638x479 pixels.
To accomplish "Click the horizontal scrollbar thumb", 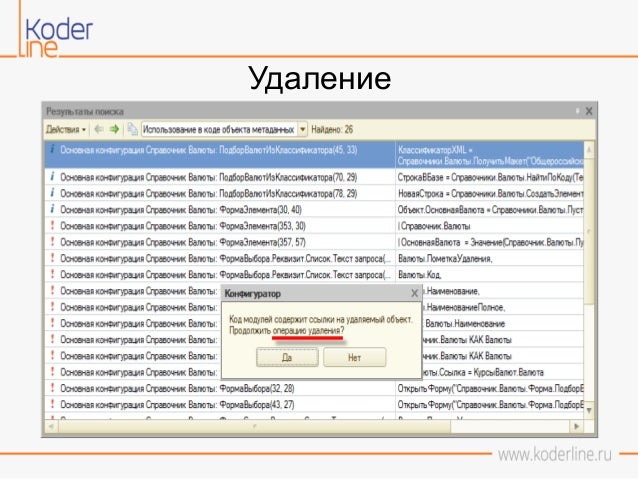I will click(x=255, y=427).
